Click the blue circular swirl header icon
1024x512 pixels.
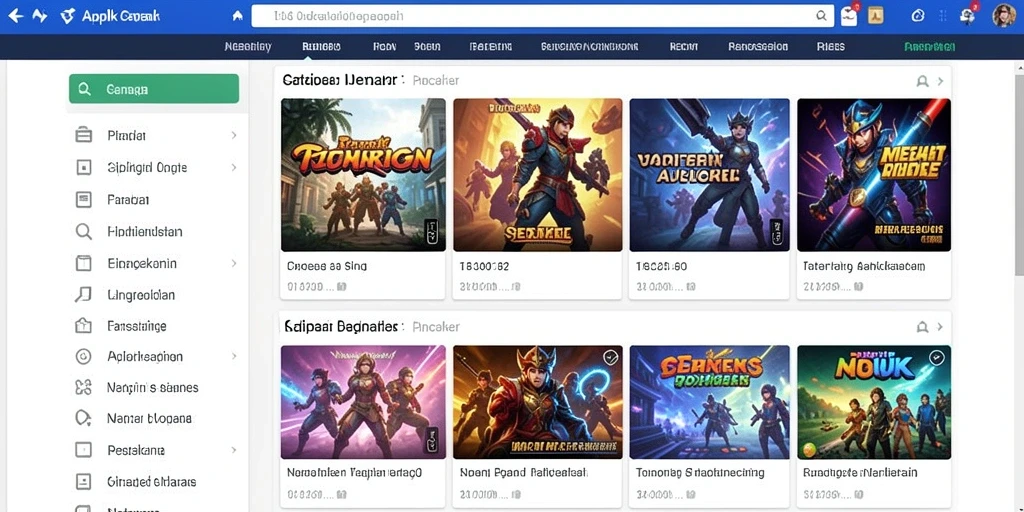pos(918,16)
